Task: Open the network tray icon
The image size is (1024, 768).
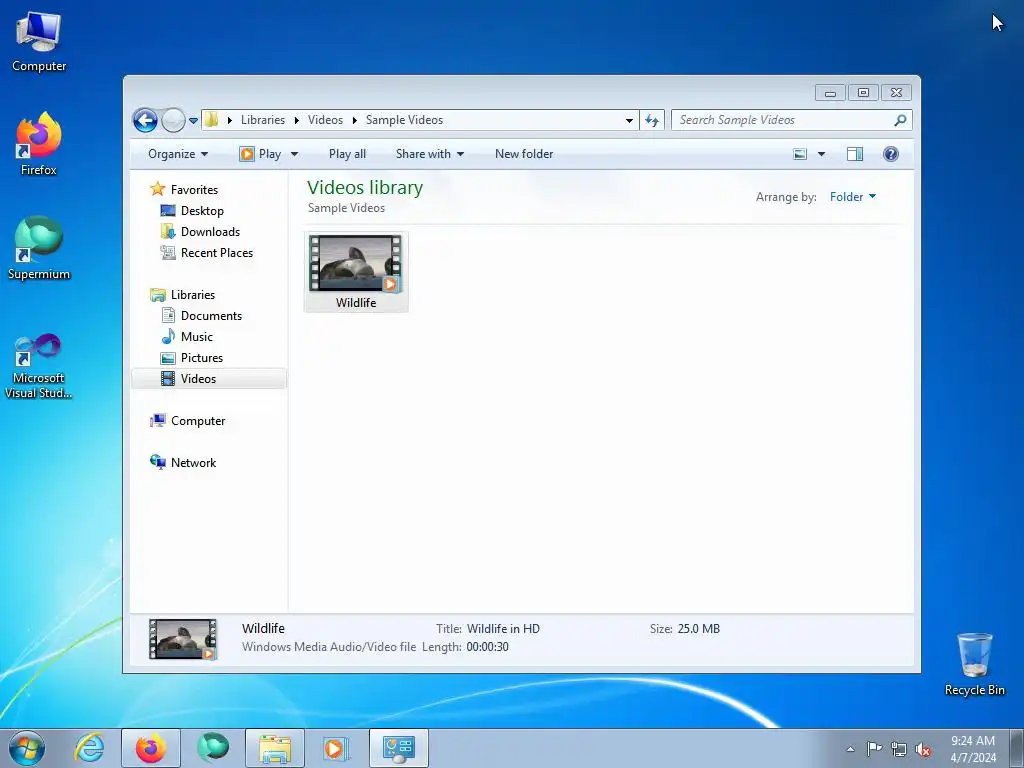Action: coord(899,750)
